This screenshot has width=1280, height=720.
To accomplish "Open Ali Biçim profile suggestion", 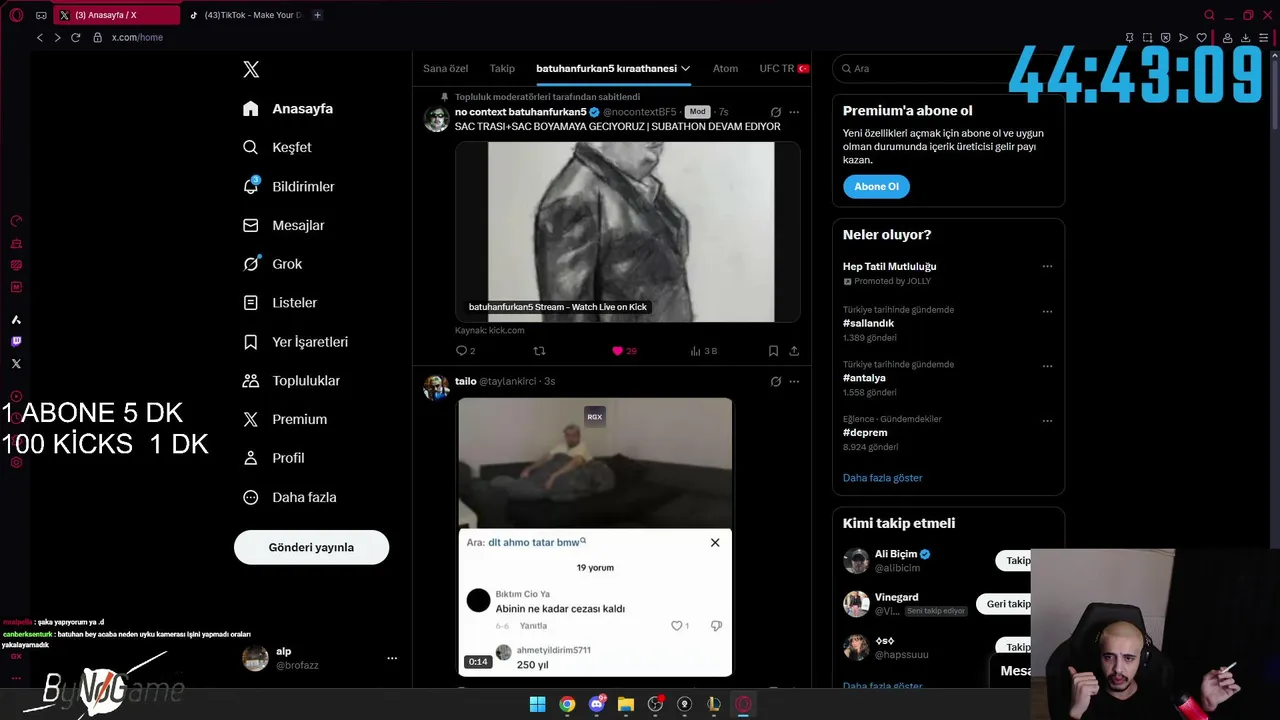I will pyautogui.click(x=895, y=554).
